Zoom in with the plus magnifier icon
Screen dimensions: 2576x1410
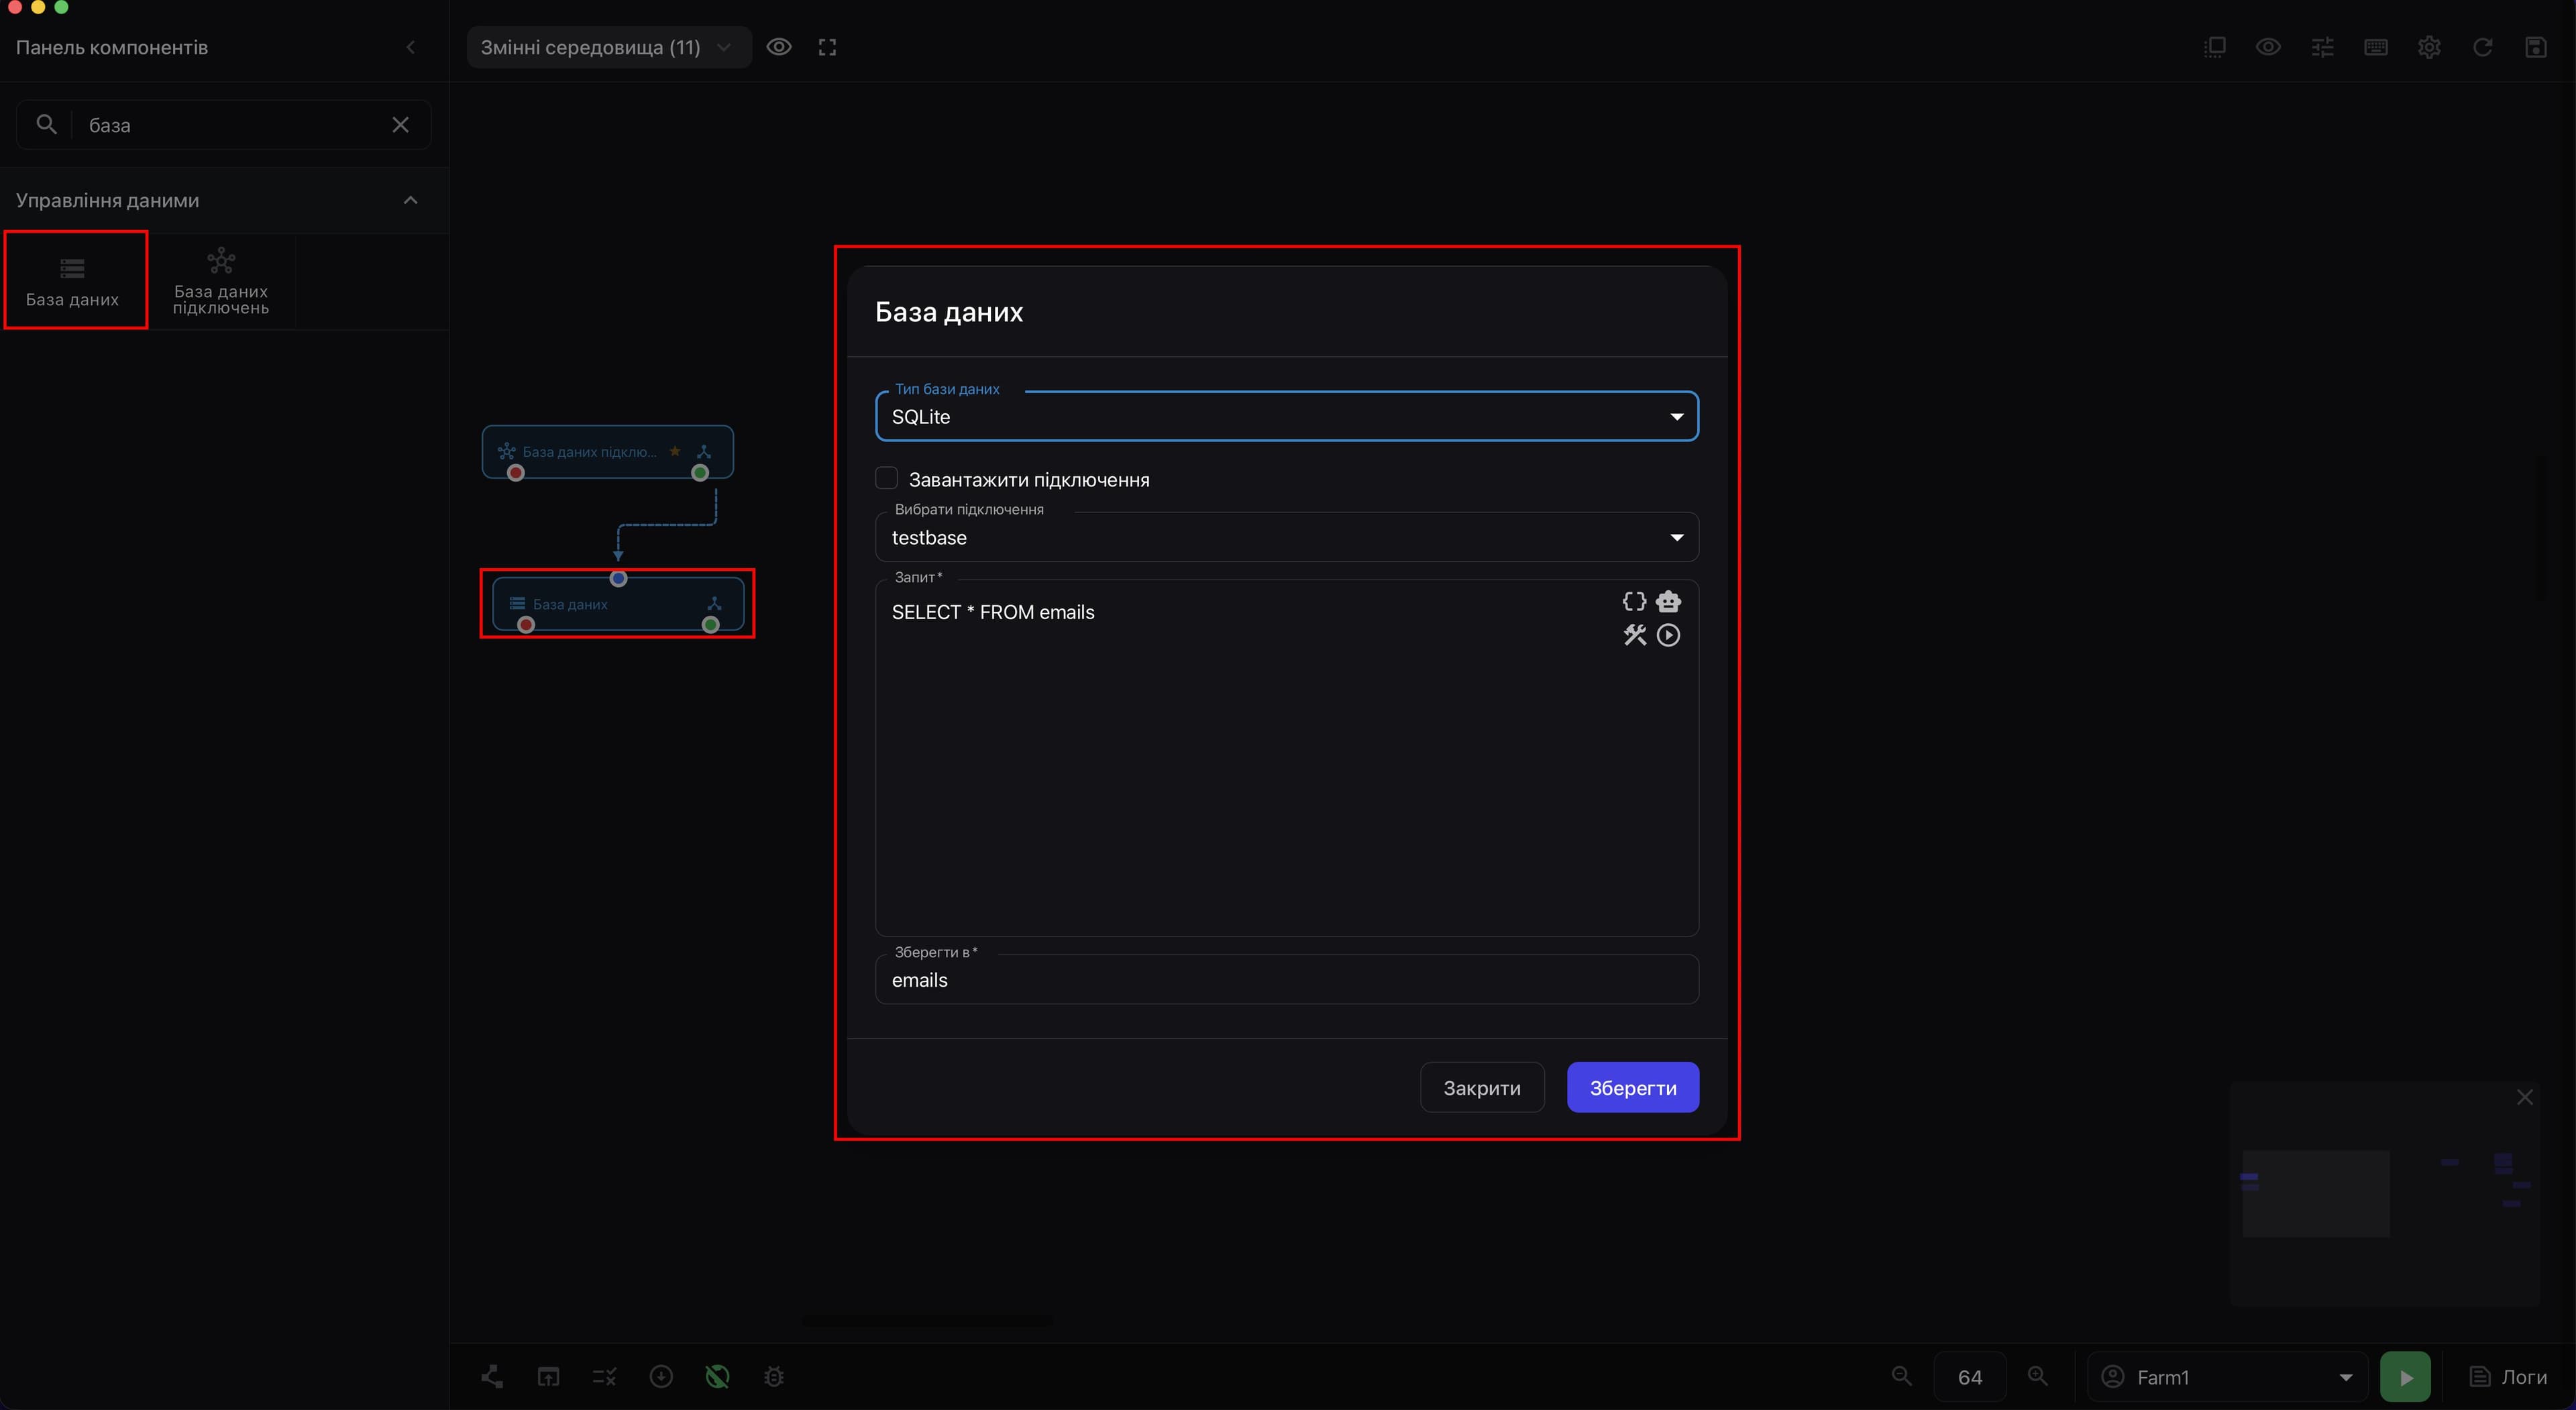[2038, 1376]
